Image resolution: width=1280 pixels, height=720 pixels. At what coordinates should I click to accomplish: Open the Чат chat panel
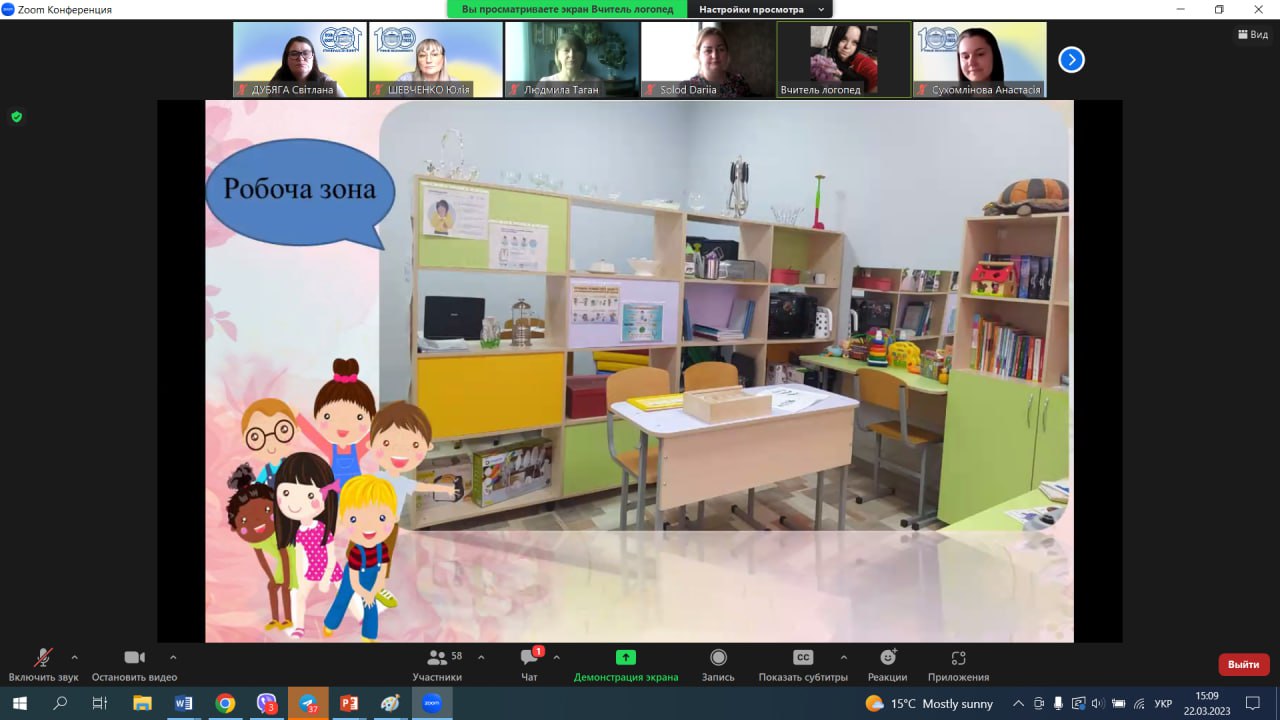coord(529,664)
